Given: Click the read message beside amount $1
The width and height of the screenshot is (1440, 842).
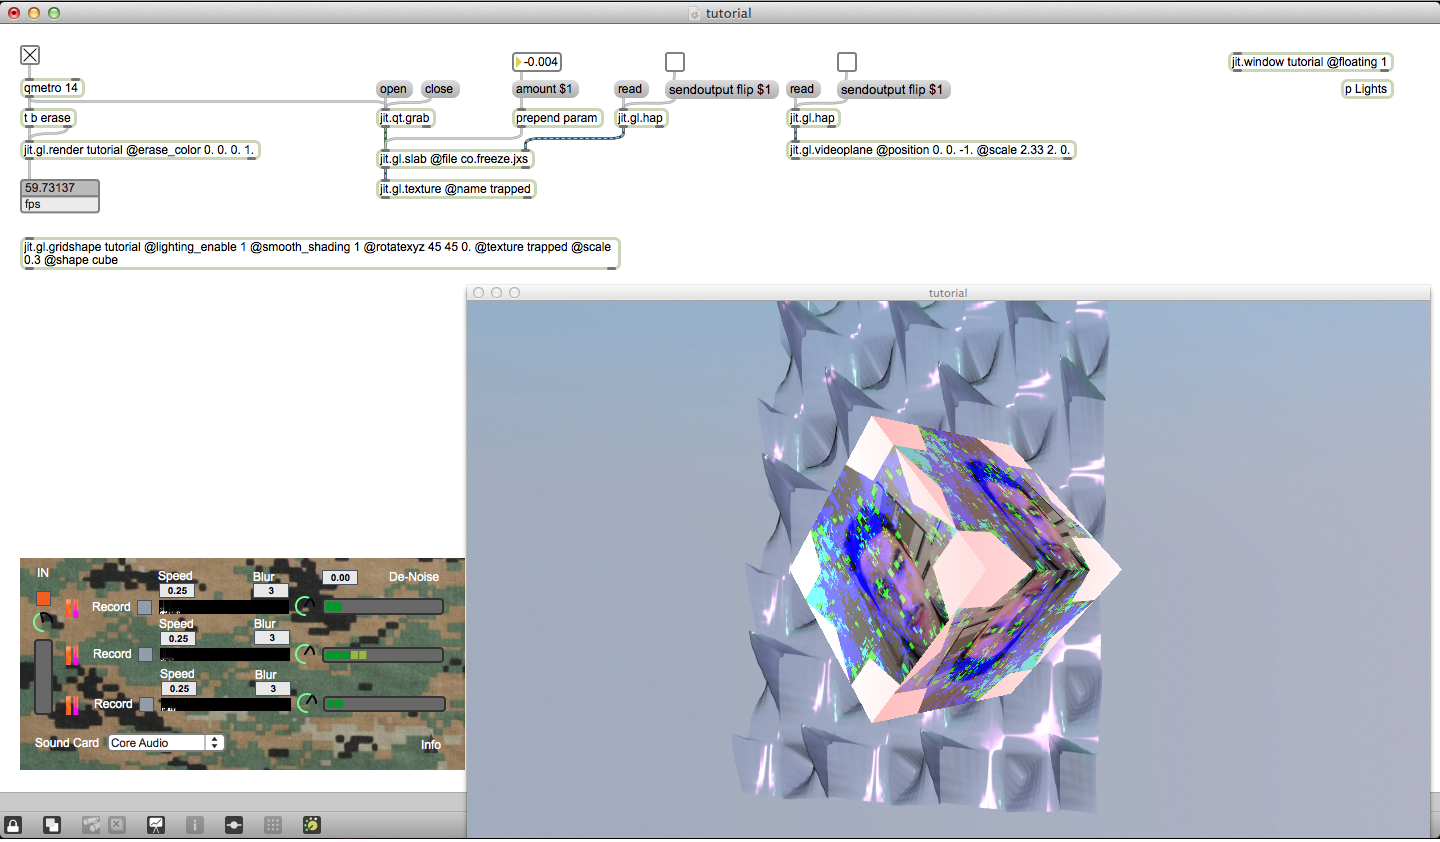Looking at the screenshot, I should click(x=630, y=89).
